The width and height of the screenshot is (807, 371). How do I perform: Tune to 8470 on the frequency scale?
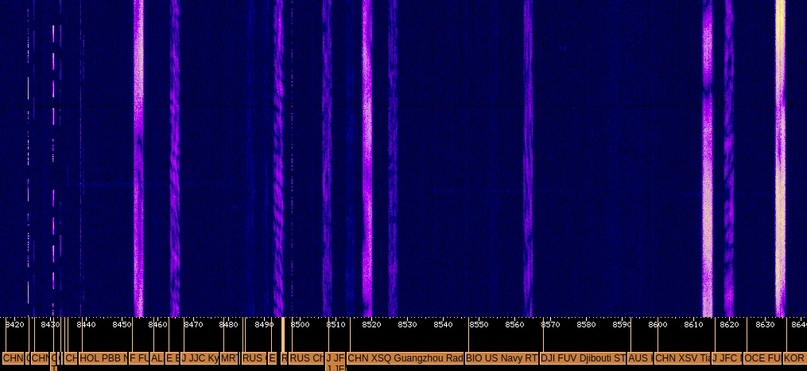[x=193, y=325]
